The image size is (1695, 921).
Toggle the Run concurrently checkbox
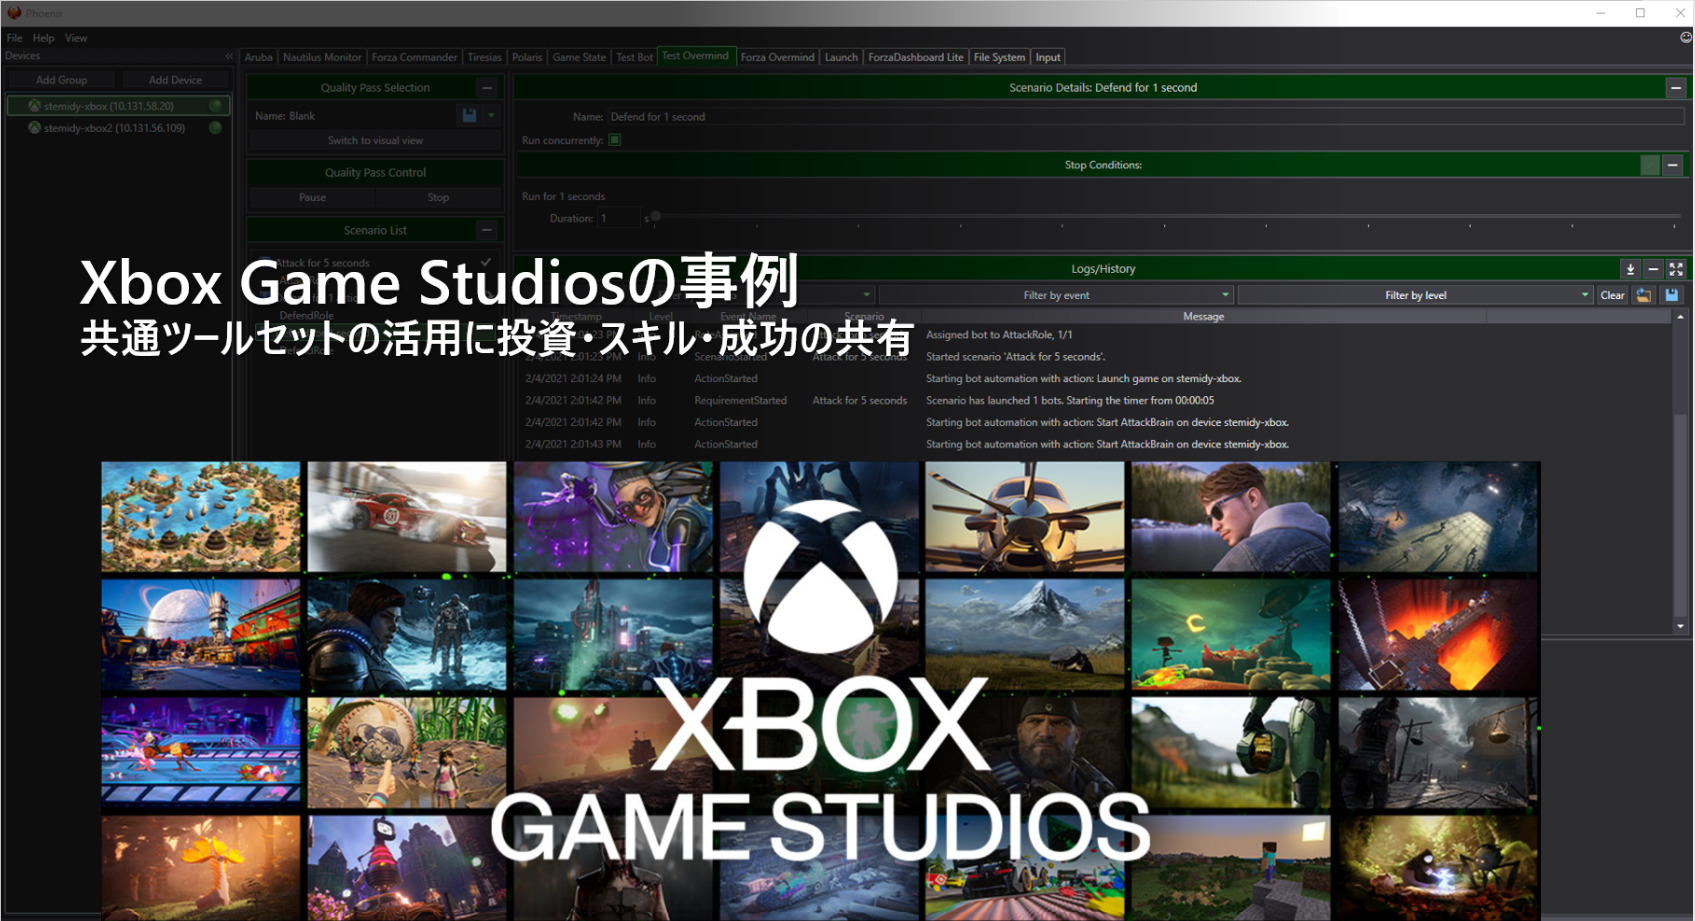click(x=615, y=140)
